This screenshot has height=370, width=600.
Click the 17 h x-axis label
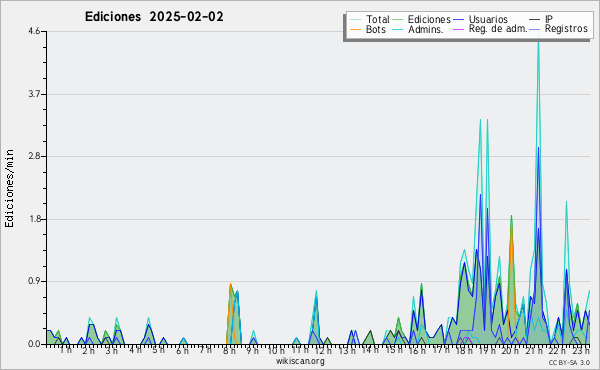[441, 350]
